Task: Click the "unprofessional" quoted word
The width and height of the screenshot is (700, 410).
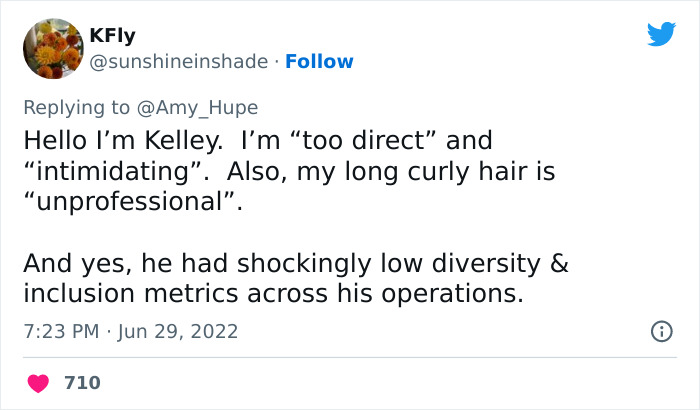Action: pyautogui.click(x=133, y=202)
